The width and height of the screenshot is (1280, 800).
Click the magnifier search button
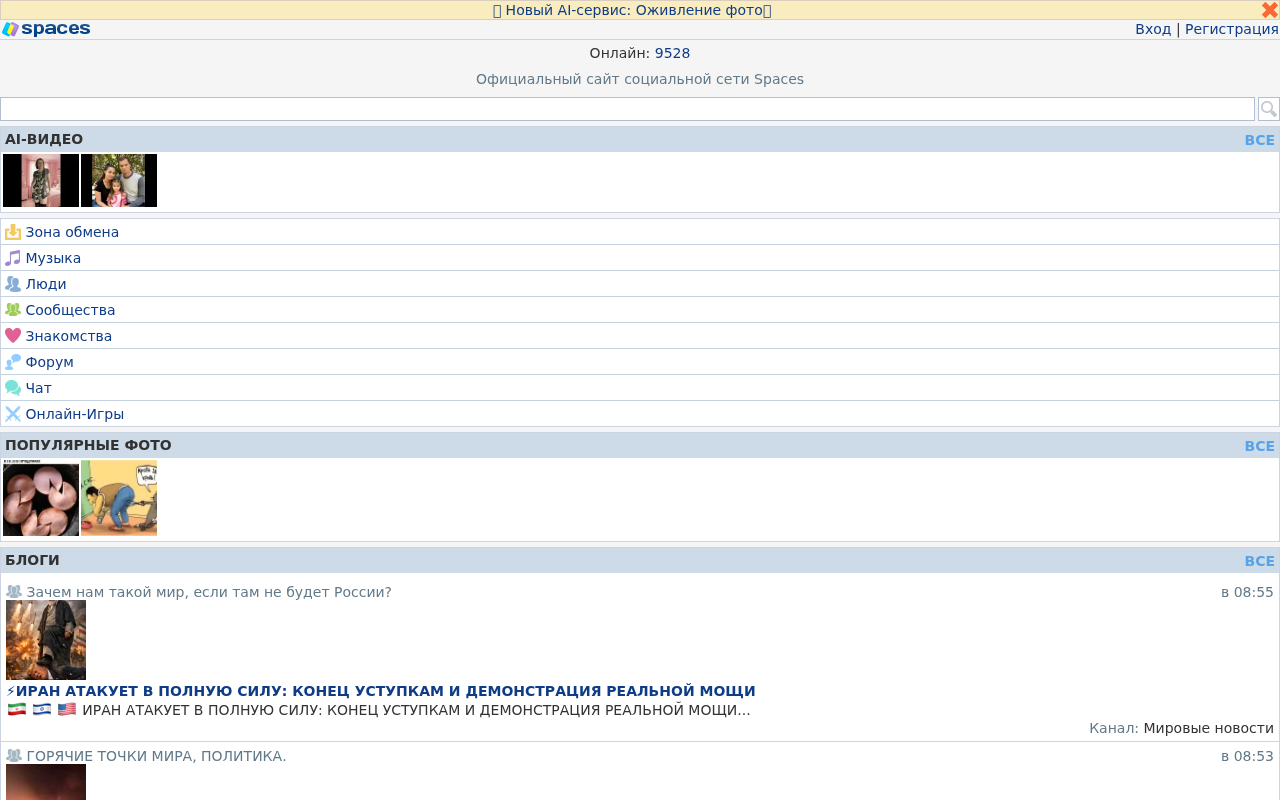tap(1268, 109)
